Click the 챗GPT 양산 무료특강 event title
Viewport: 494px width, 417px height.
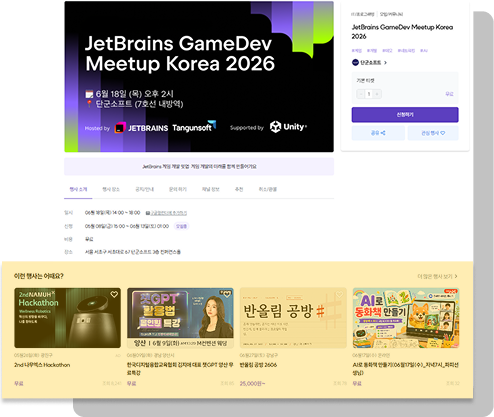pyautogui.click(x=180, y=369)
